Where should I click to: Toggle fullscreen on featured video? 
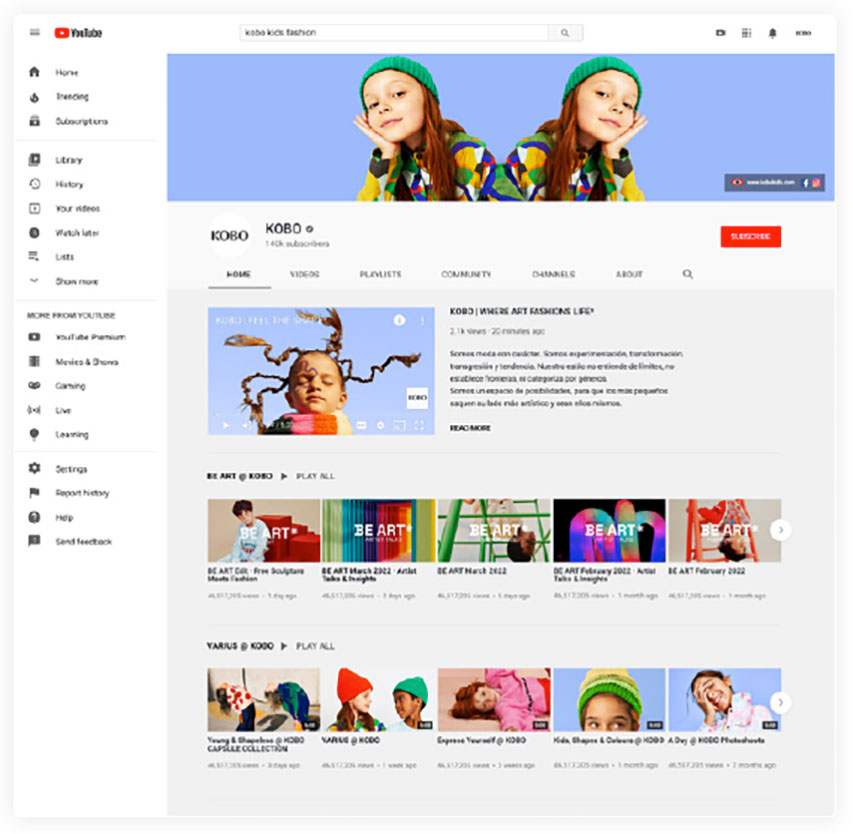419,425
